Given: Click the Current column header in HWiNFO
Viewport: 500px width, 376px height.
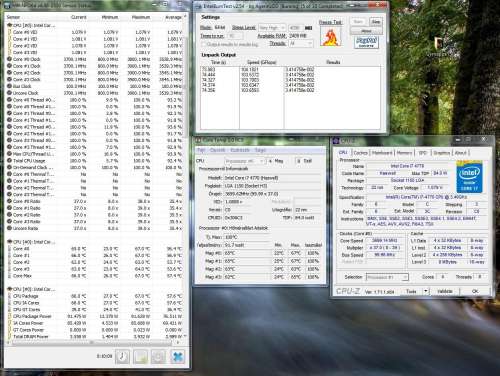Looking at the screenshot, I should 79,17.
